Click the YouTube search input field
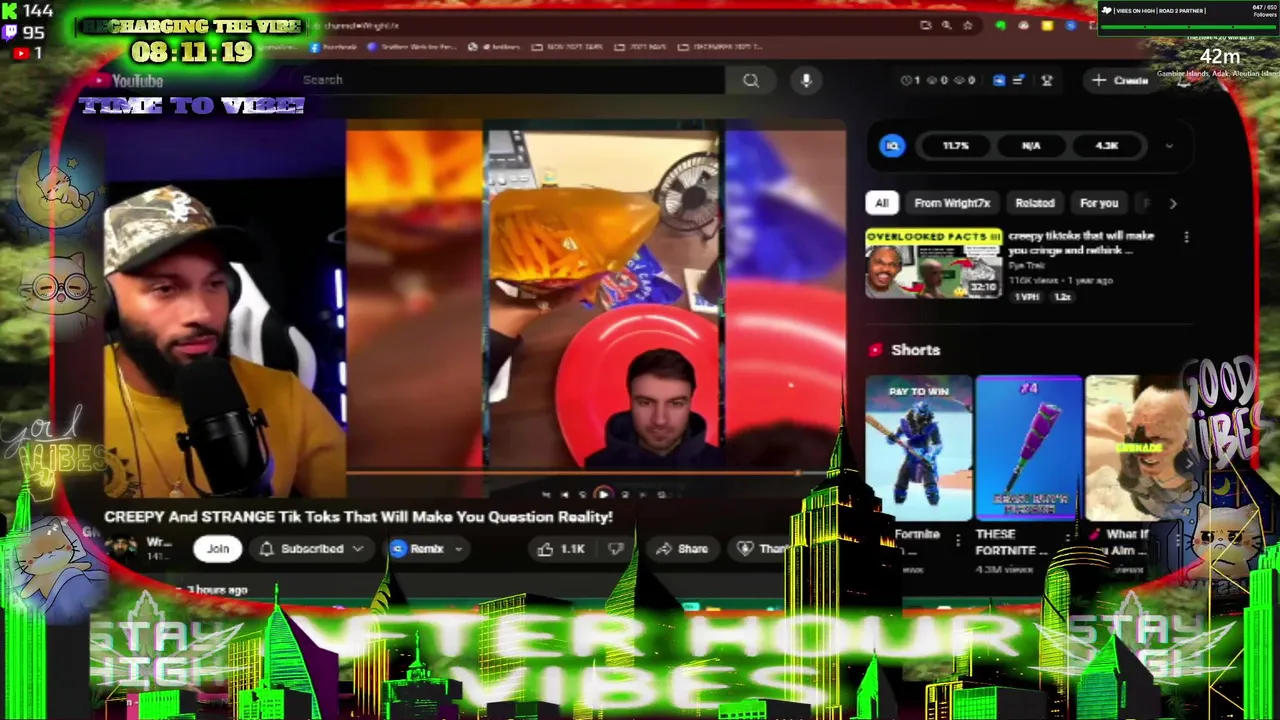This screenshot has width=1280, height=720. pos(510,80)
